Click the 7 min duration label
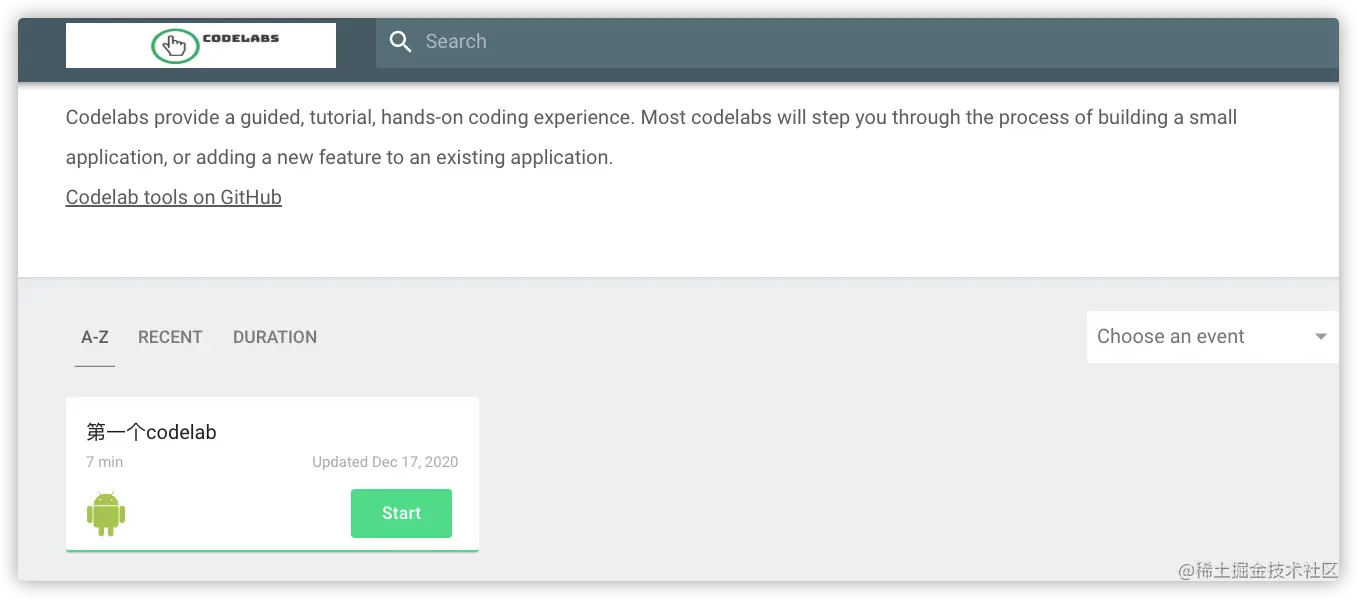The image size is (1357, 599). (x=105, y=462)
